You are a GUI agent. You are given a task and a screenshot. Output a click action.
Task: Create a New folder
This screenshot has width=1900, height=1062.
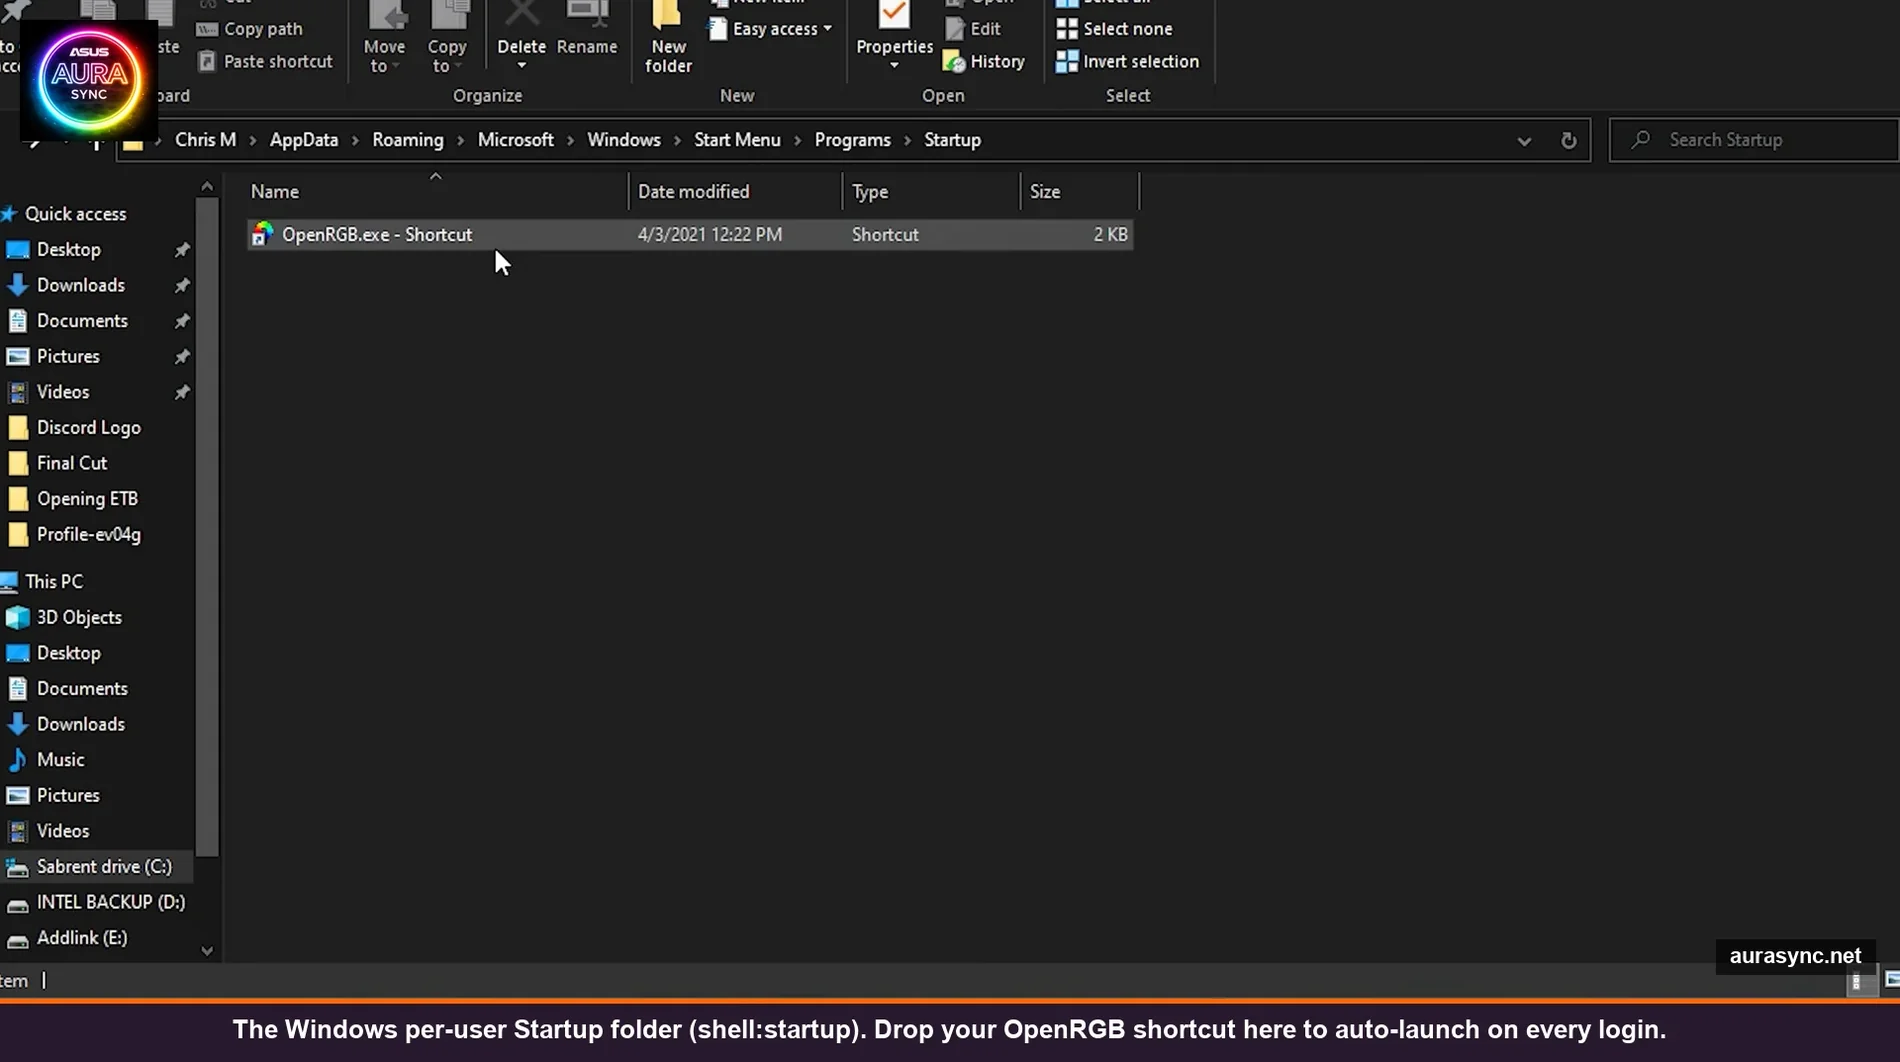[x=667, y=38]
